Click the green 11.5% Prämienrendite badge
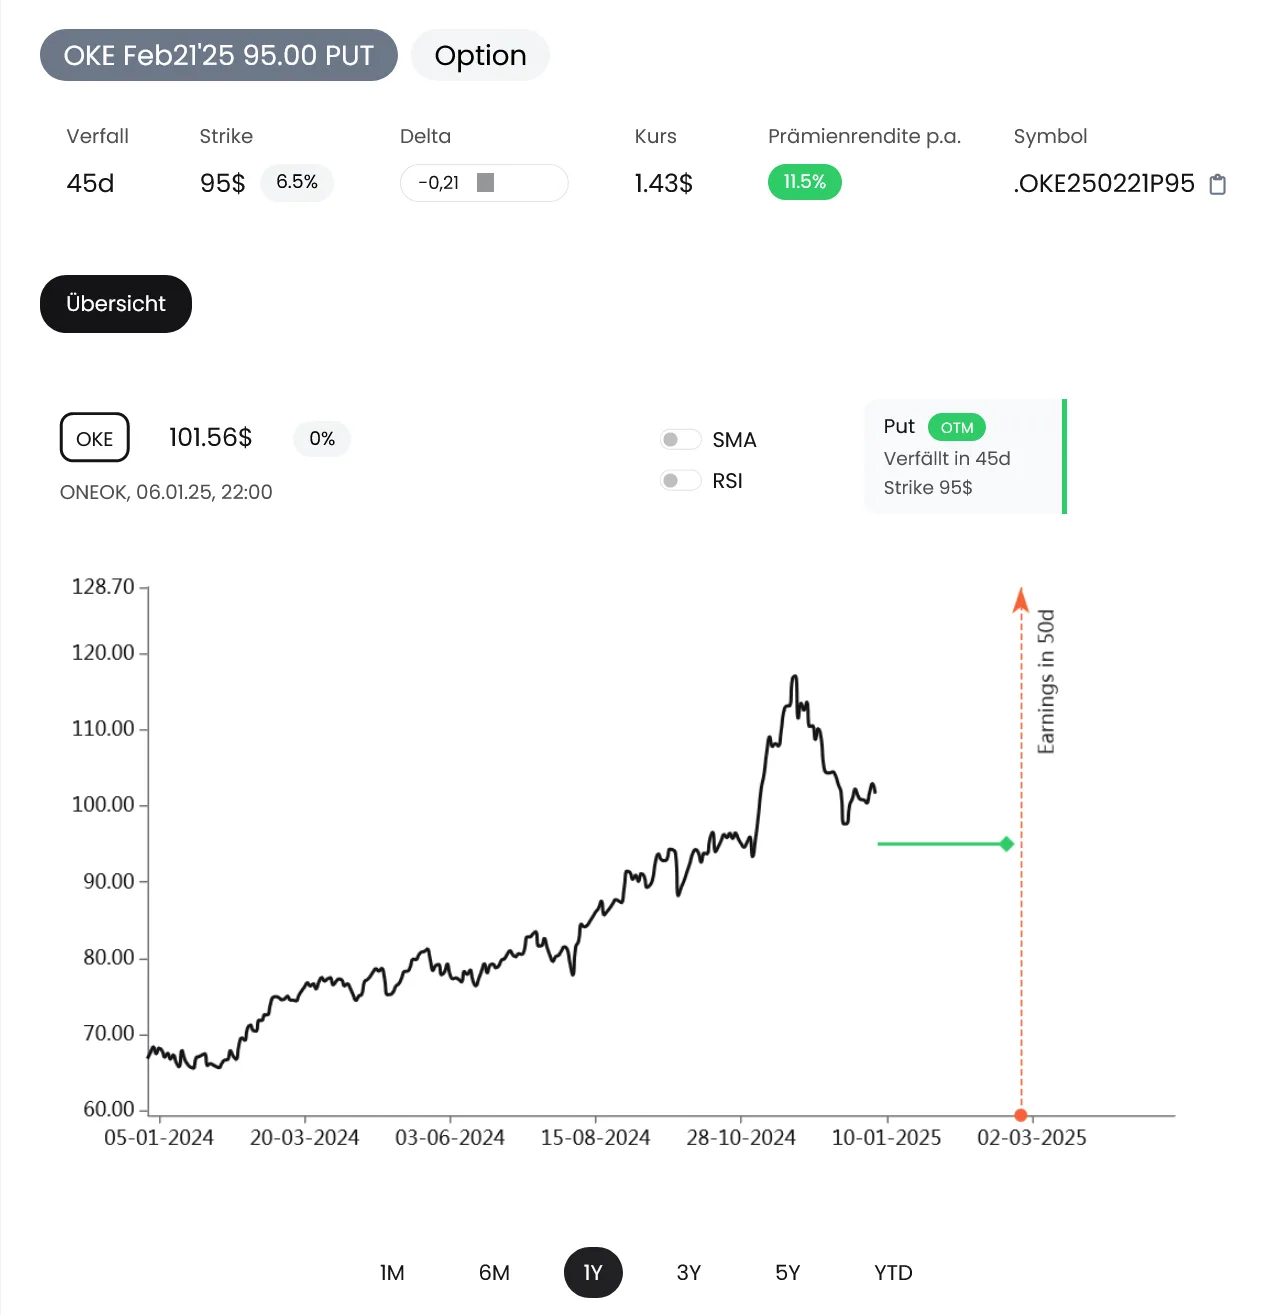Image resolution: width=1284 pixels, height=1315 pixels. 805,182
